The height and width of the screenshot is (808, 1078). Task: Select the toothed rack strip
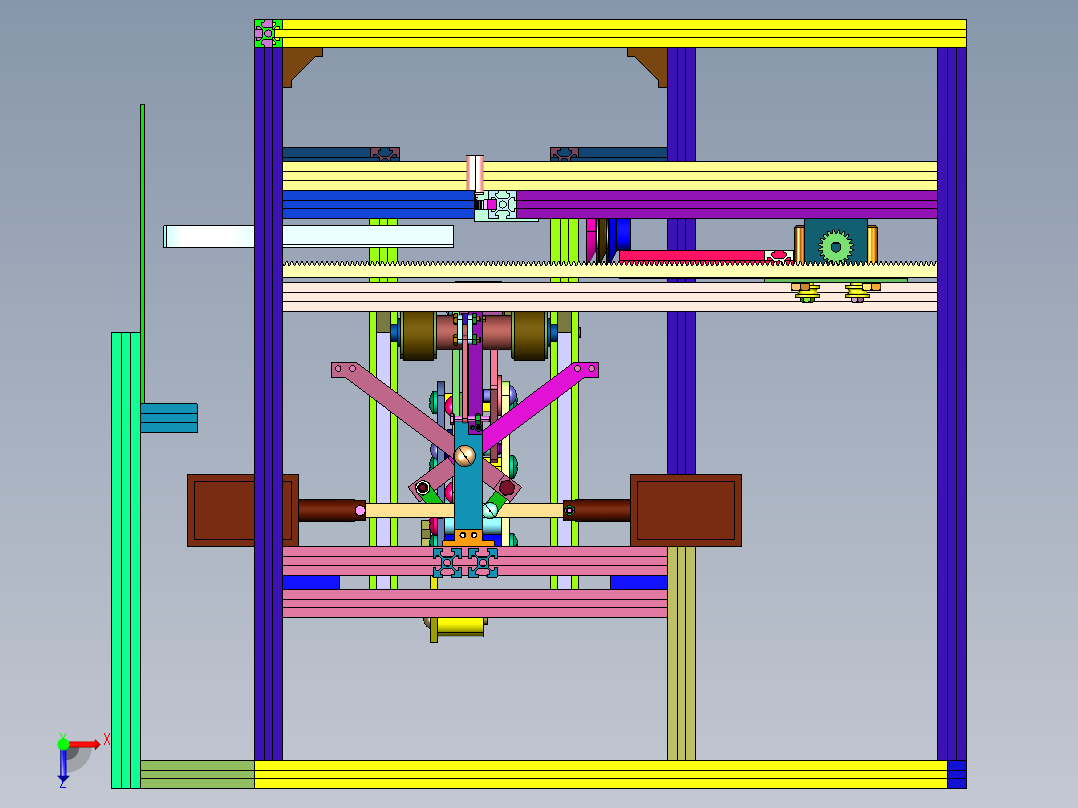point(610,269)
